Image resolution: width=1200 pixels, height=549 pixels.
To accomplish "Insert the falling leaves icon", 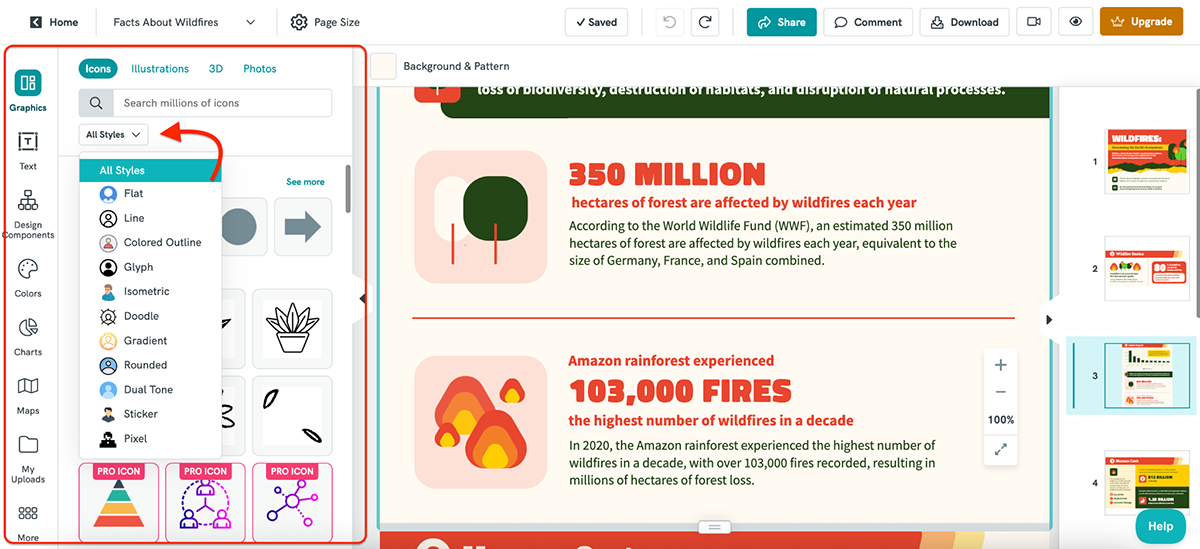I will (x=292, y=415).
